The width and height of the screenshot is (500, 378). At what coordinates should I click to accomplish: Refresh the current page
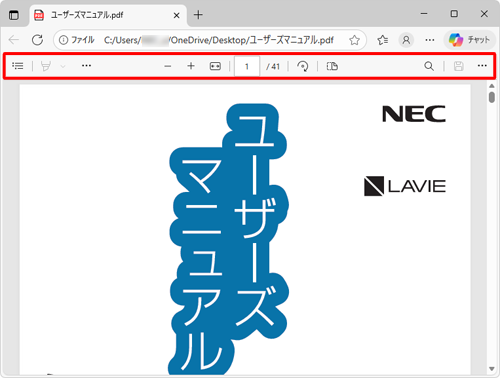[x=37, y=40]
